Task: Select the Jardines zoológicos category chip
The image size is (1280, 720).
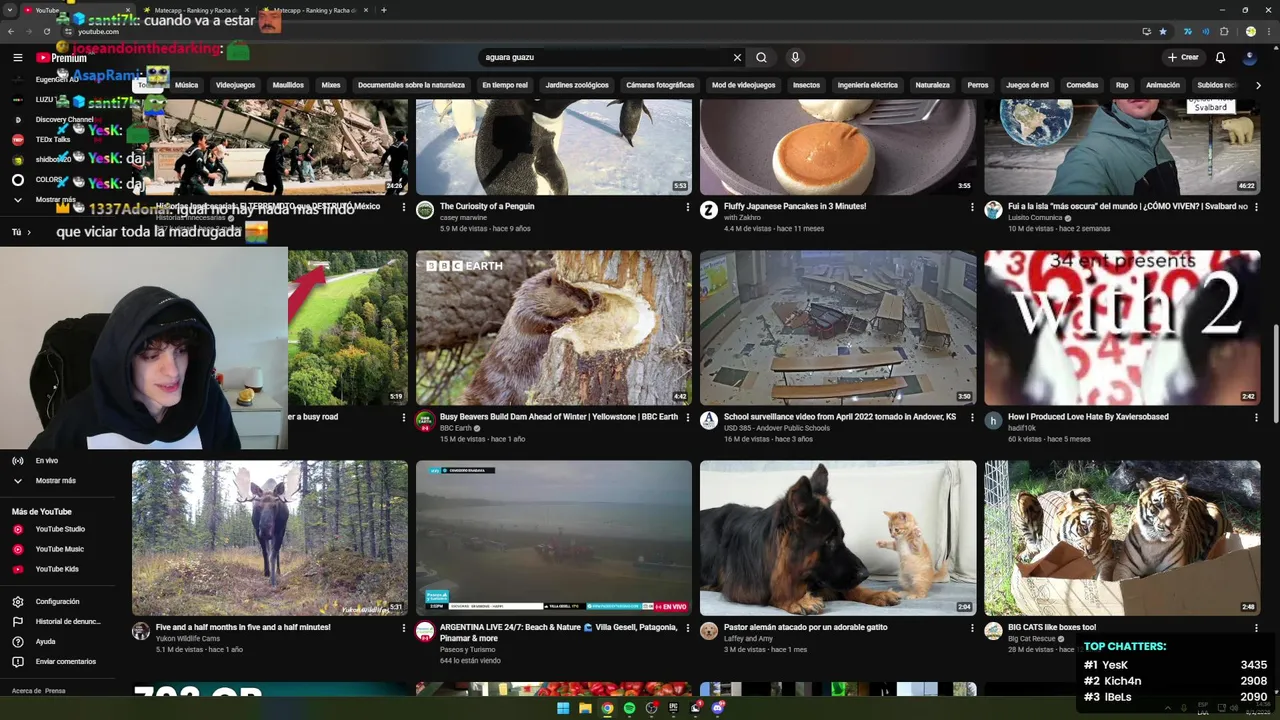Action: pos(577,85)
